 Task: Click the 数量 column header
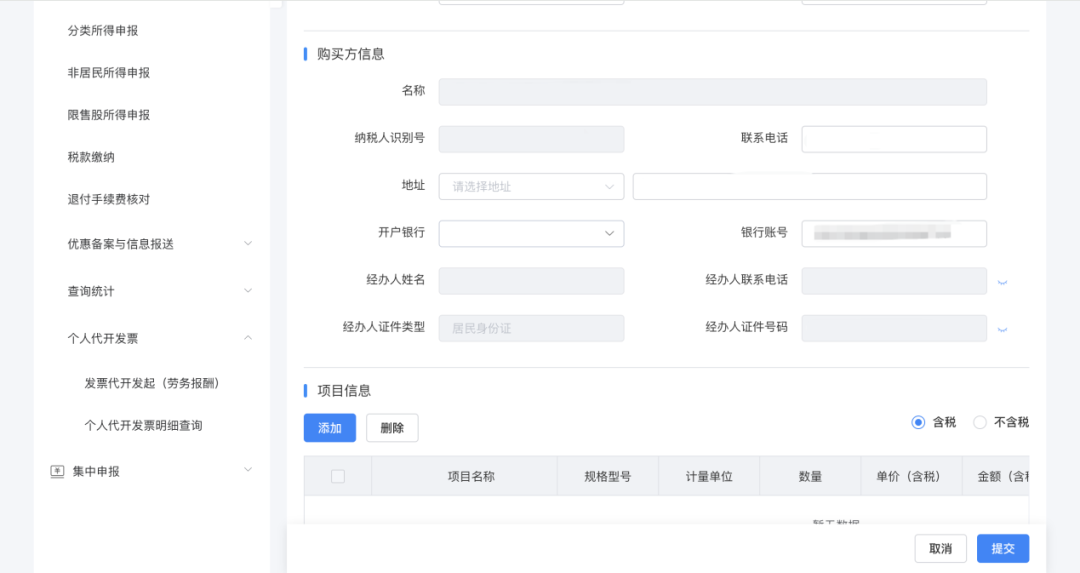coord(810,476)
